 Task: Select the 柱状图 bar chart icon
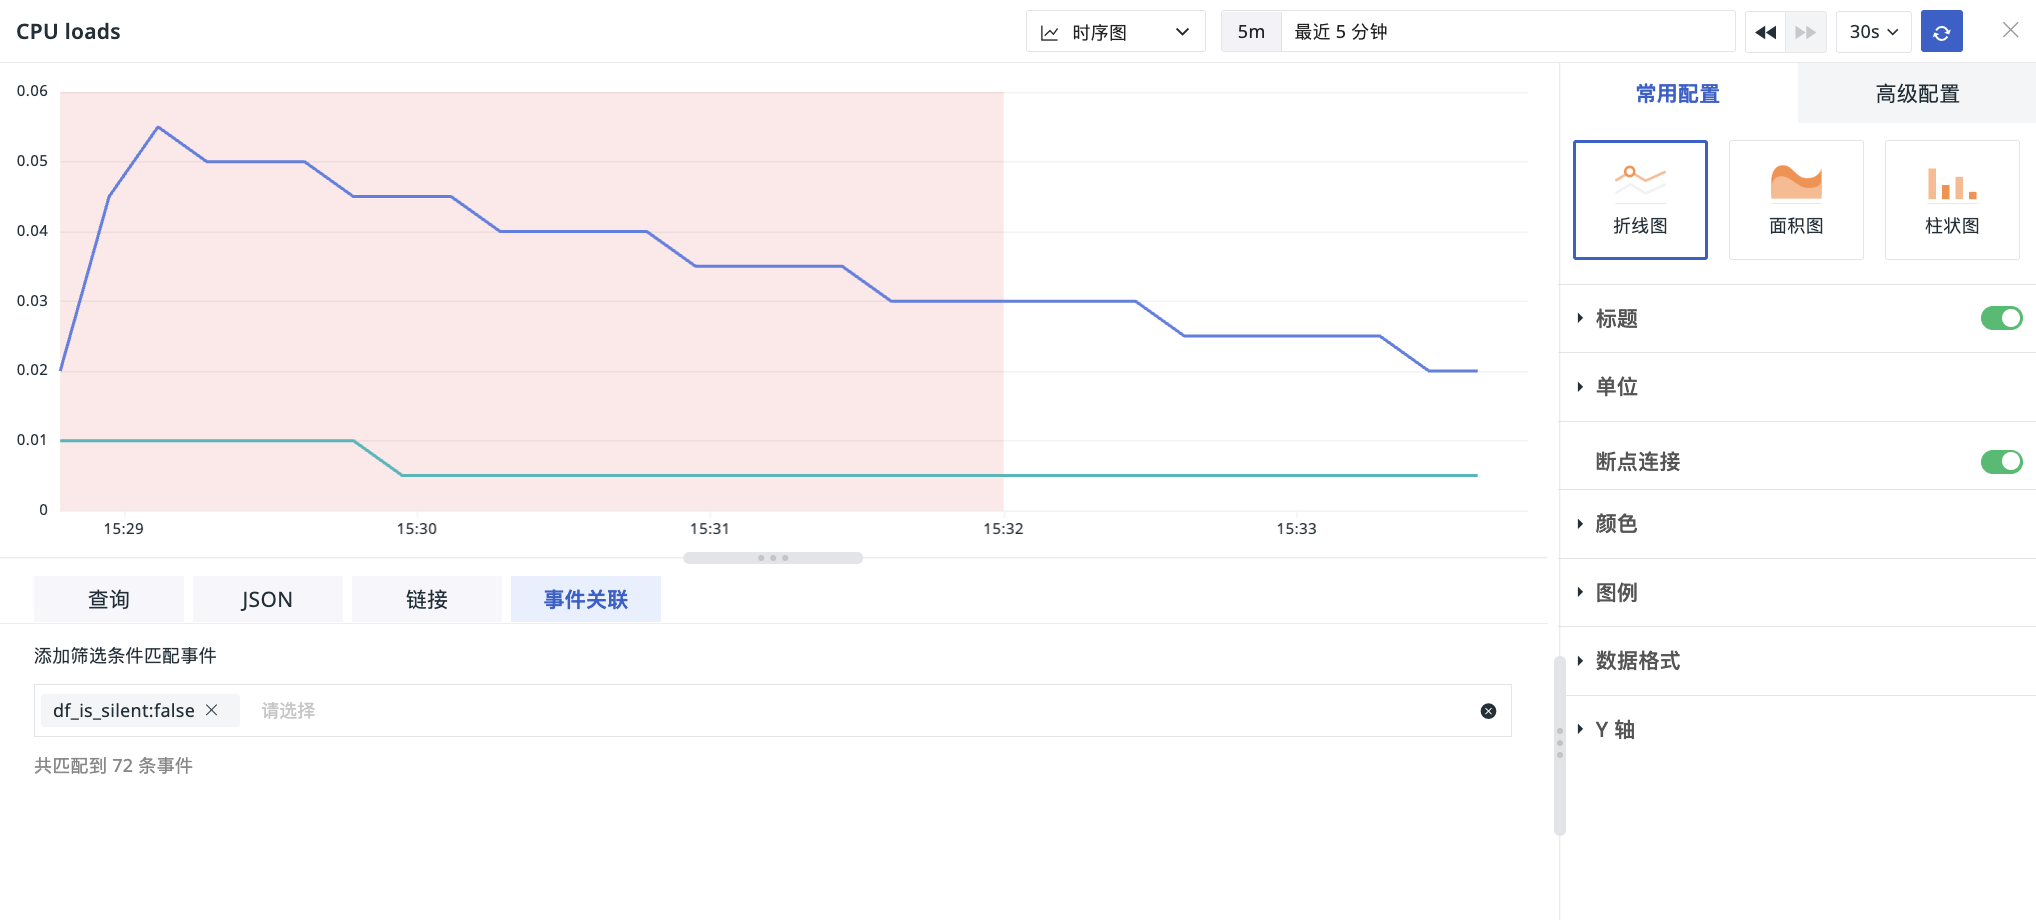point(1952,200)
